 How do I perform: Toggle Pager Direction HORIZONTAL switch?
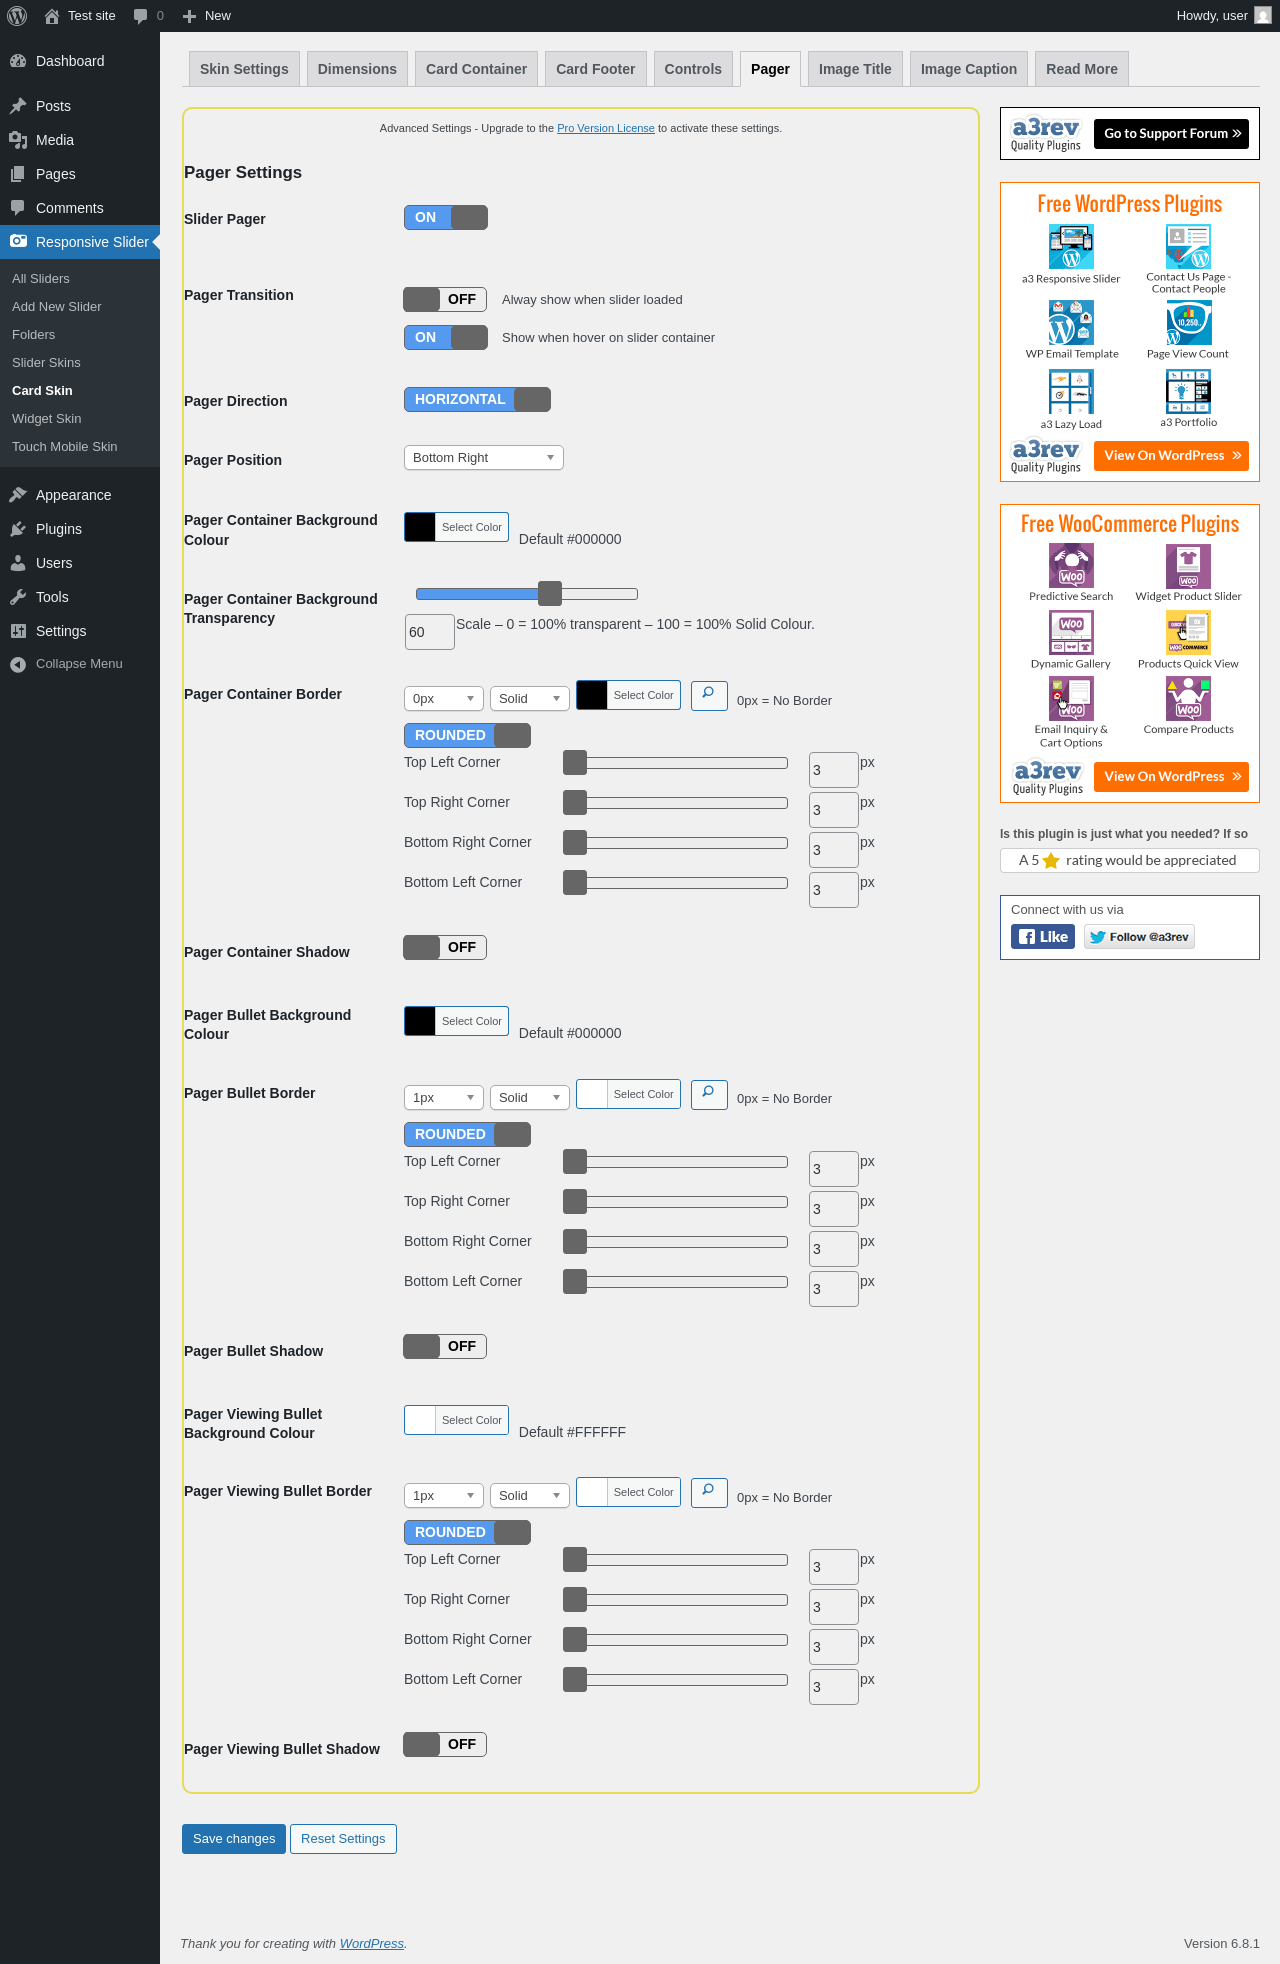(x=477, y=400)
